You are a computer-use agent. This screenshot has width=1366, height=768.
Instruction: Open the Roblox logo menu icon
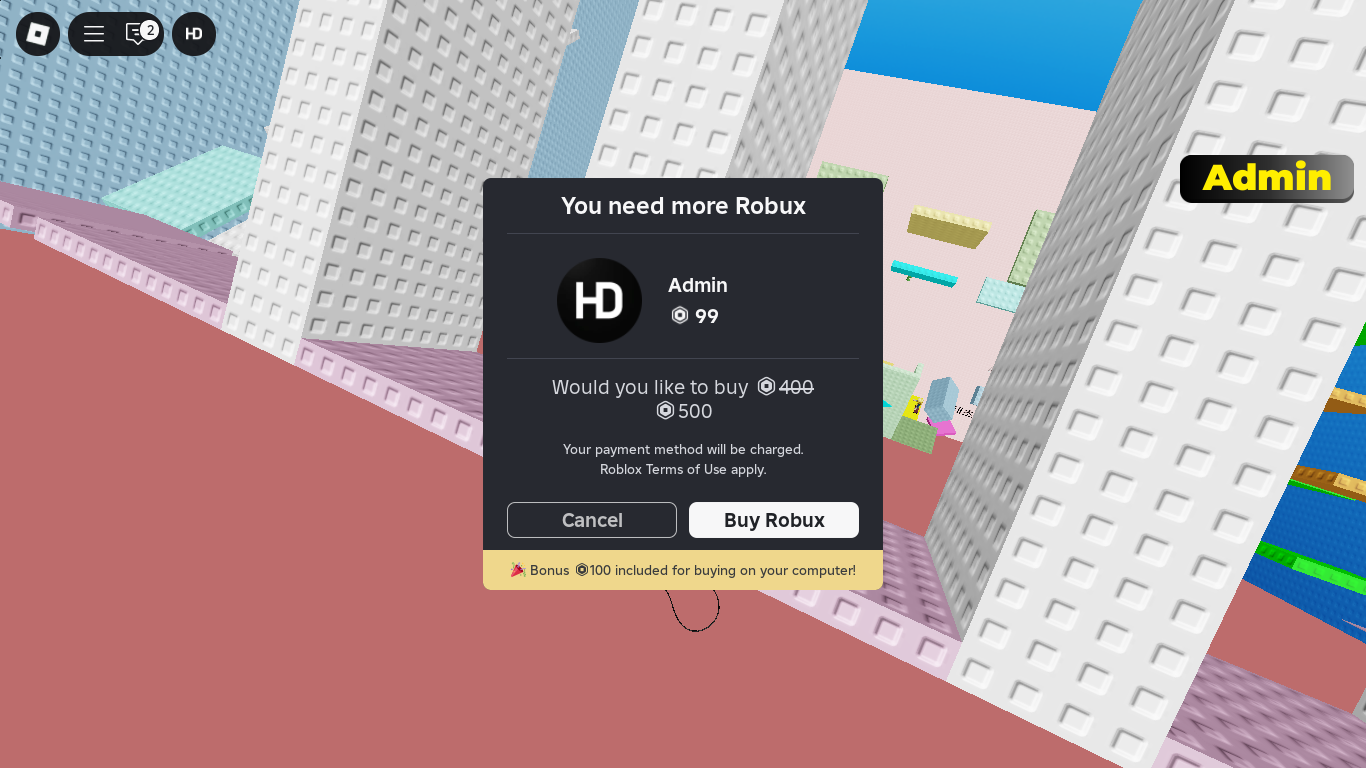point(37,33)
